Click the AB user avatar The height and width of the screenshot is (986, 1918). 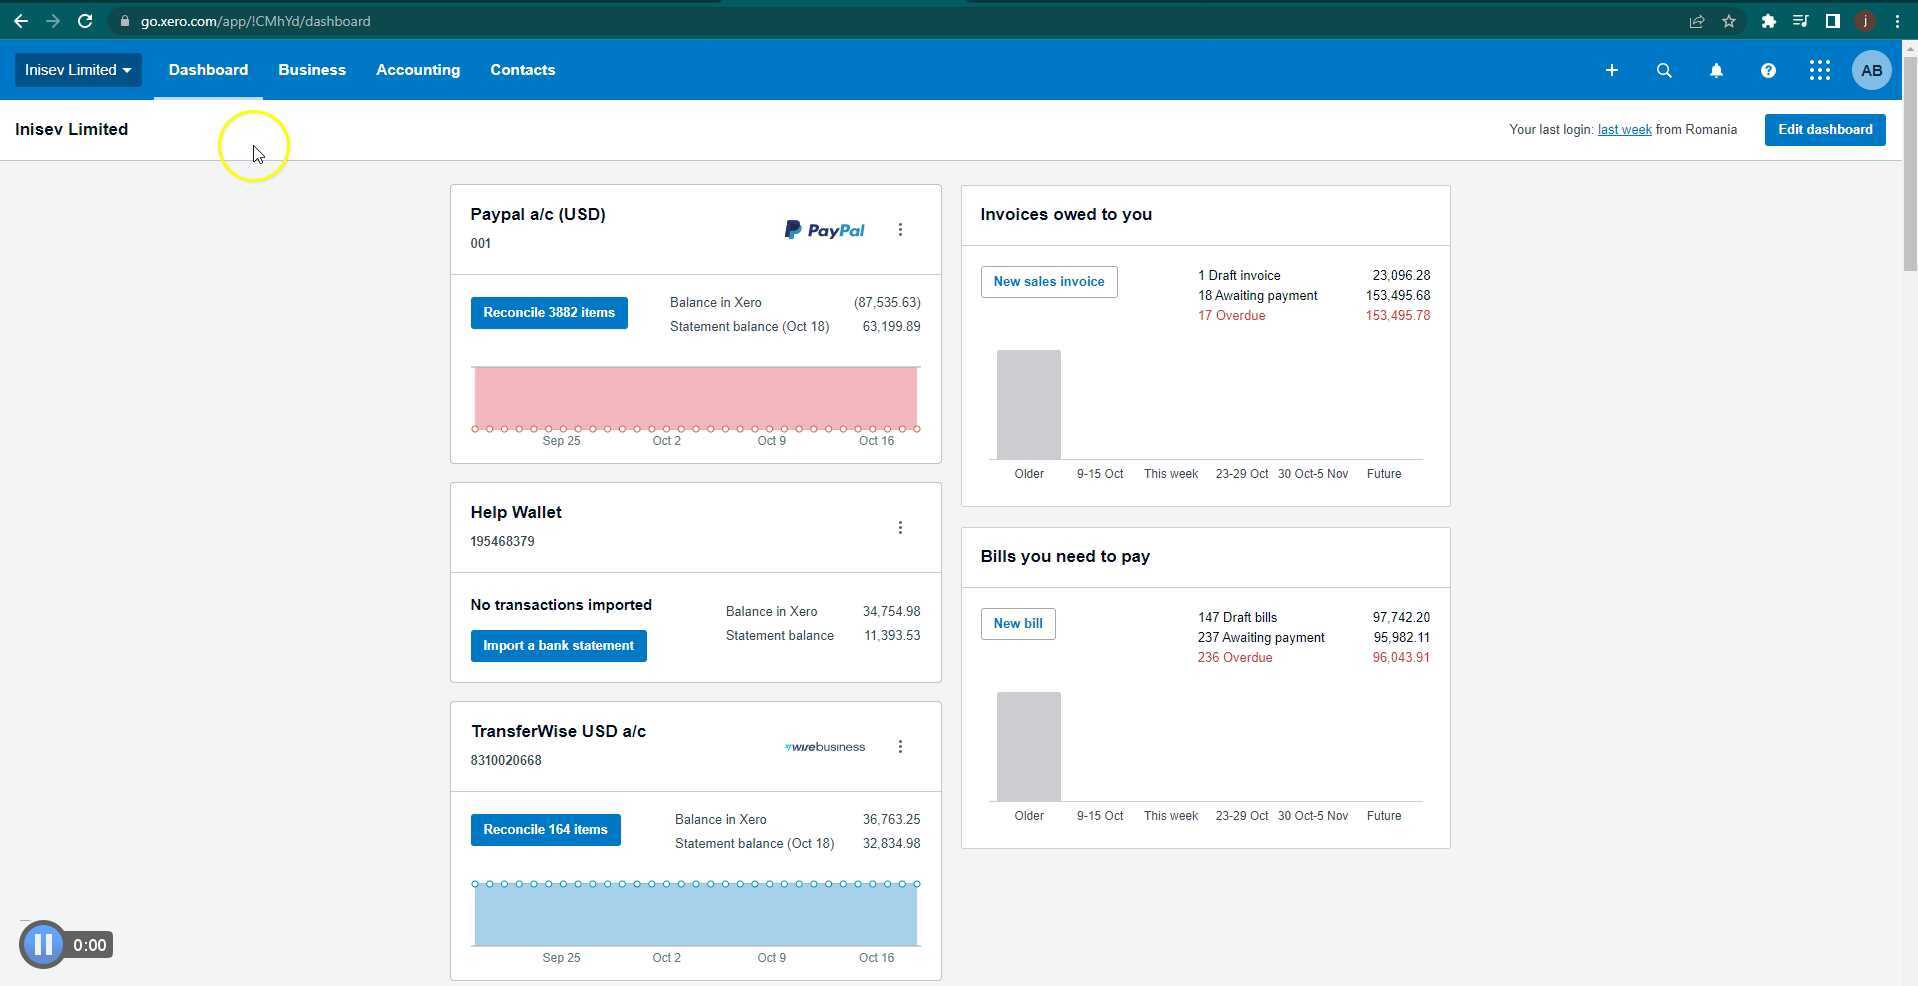[x=1871, y=70]
